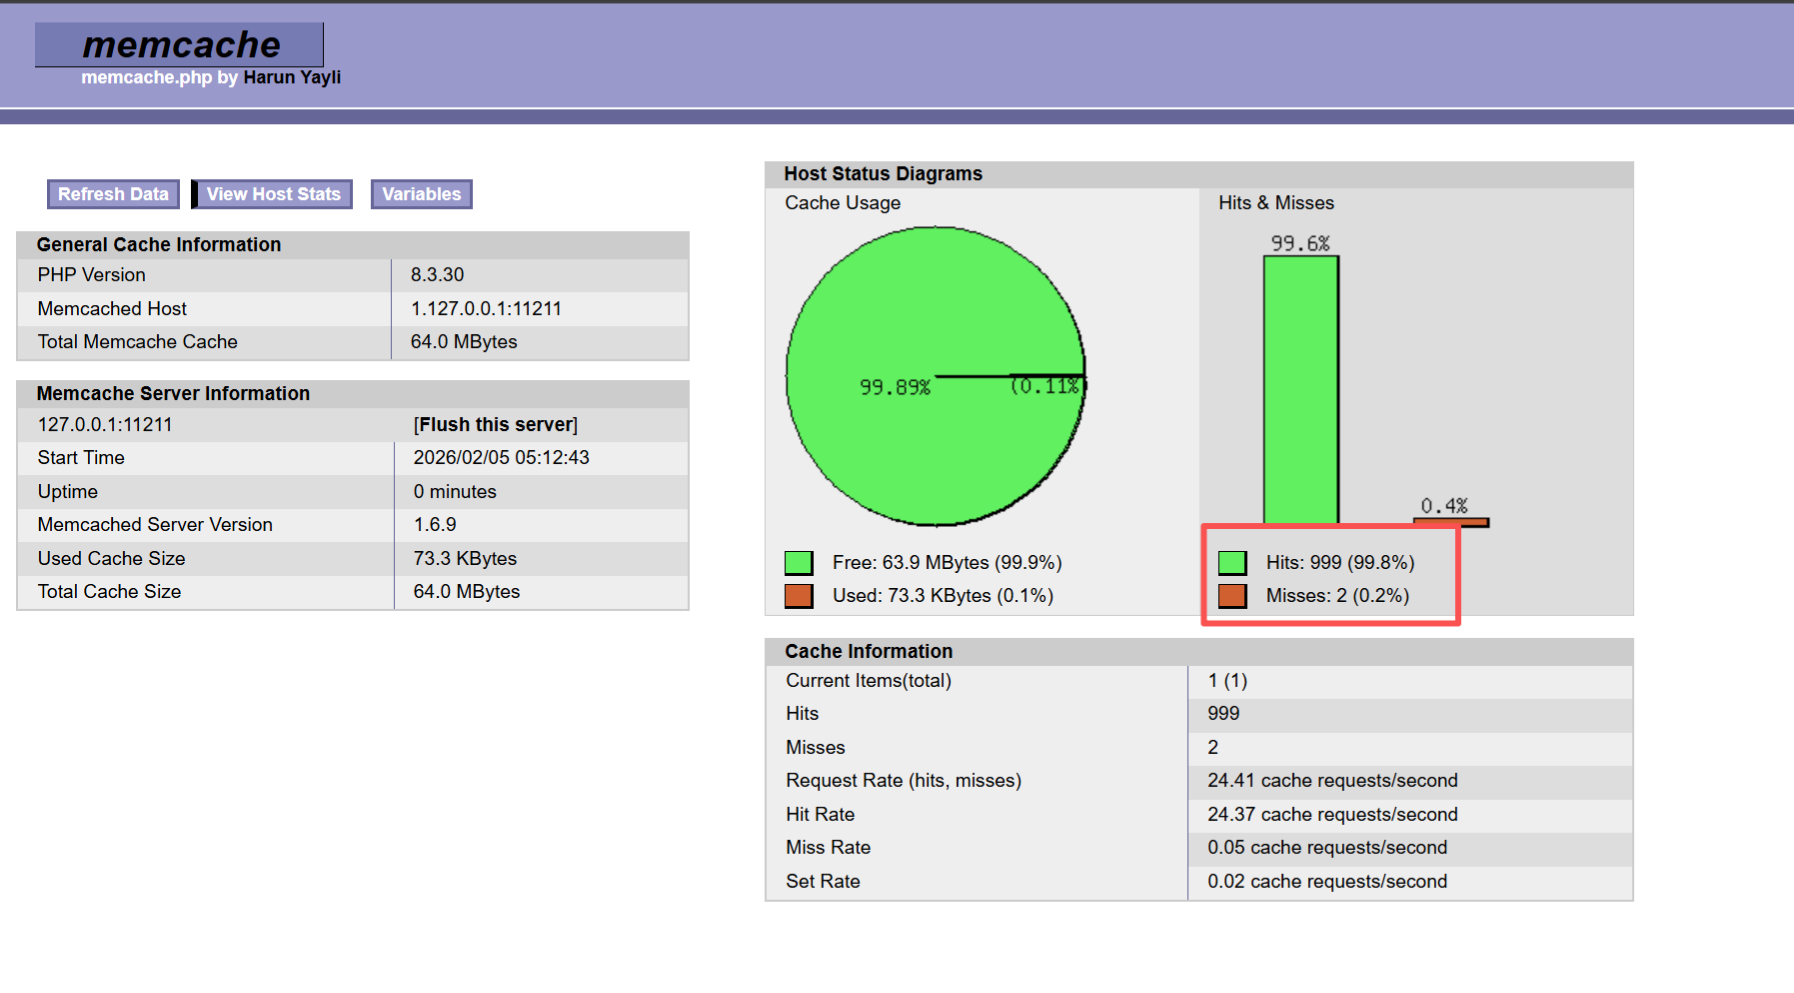Select Set Rate value 0.02 cache requests/second
Image resolution: width=1794 pixels, height=993 pixels.
(1327, 882)
